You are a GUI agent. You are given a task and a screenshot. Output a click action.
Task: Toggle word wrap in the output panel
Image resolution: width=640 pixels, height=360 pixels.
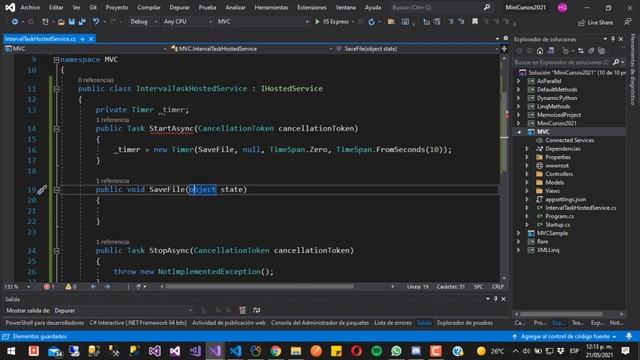(256, 311)
